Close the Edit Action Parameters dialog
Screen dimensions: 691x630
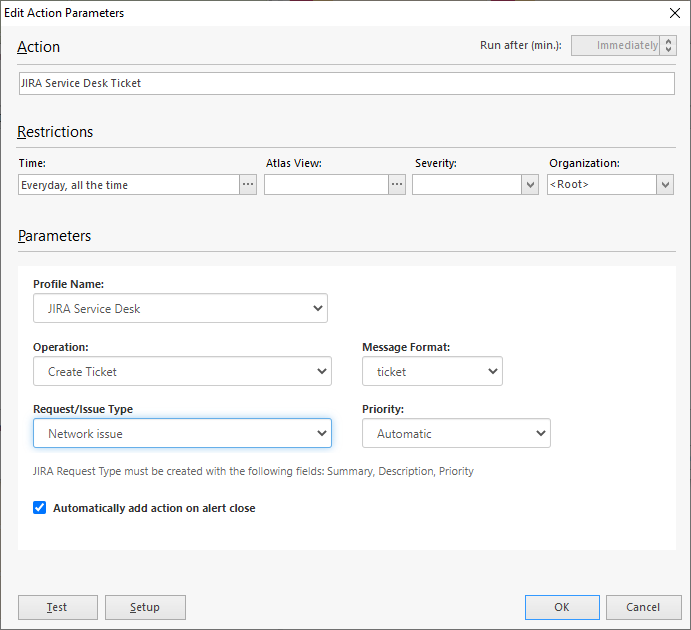(x=675, y=13)
